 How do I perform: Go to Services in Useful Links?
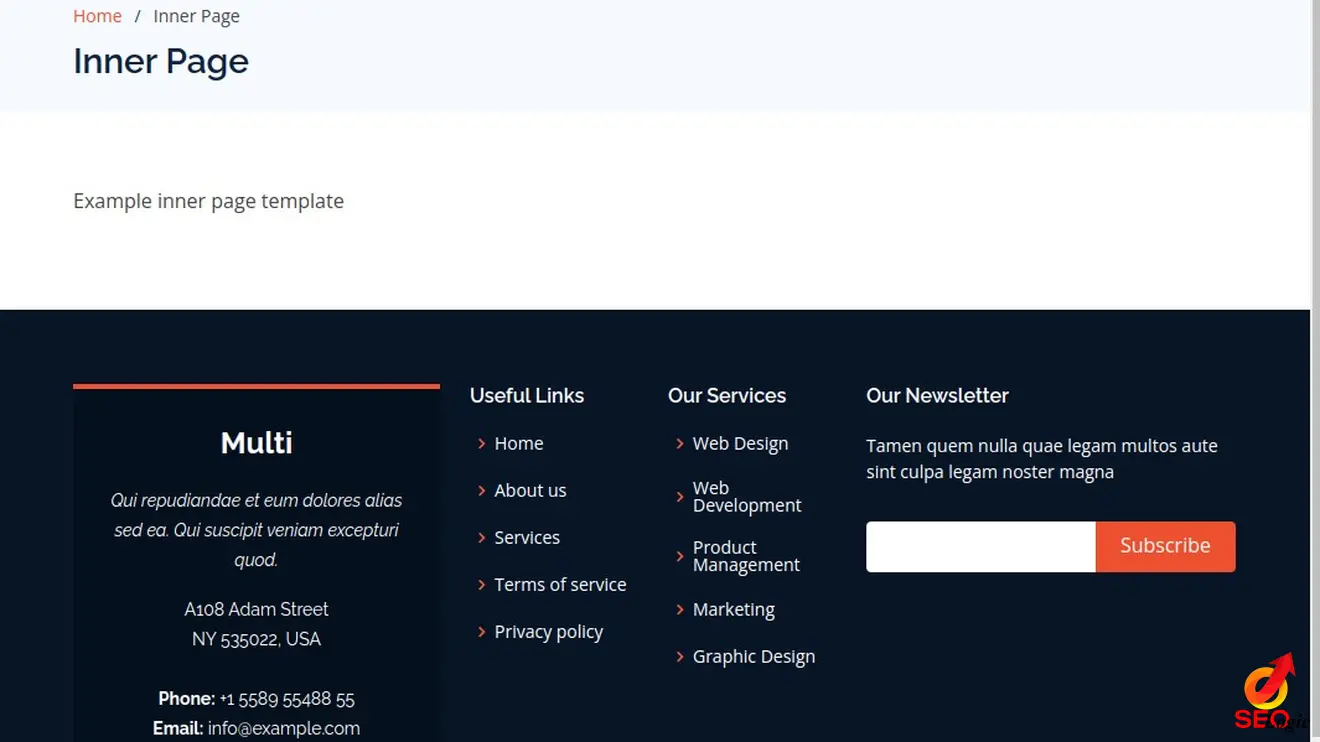[527, 538]
